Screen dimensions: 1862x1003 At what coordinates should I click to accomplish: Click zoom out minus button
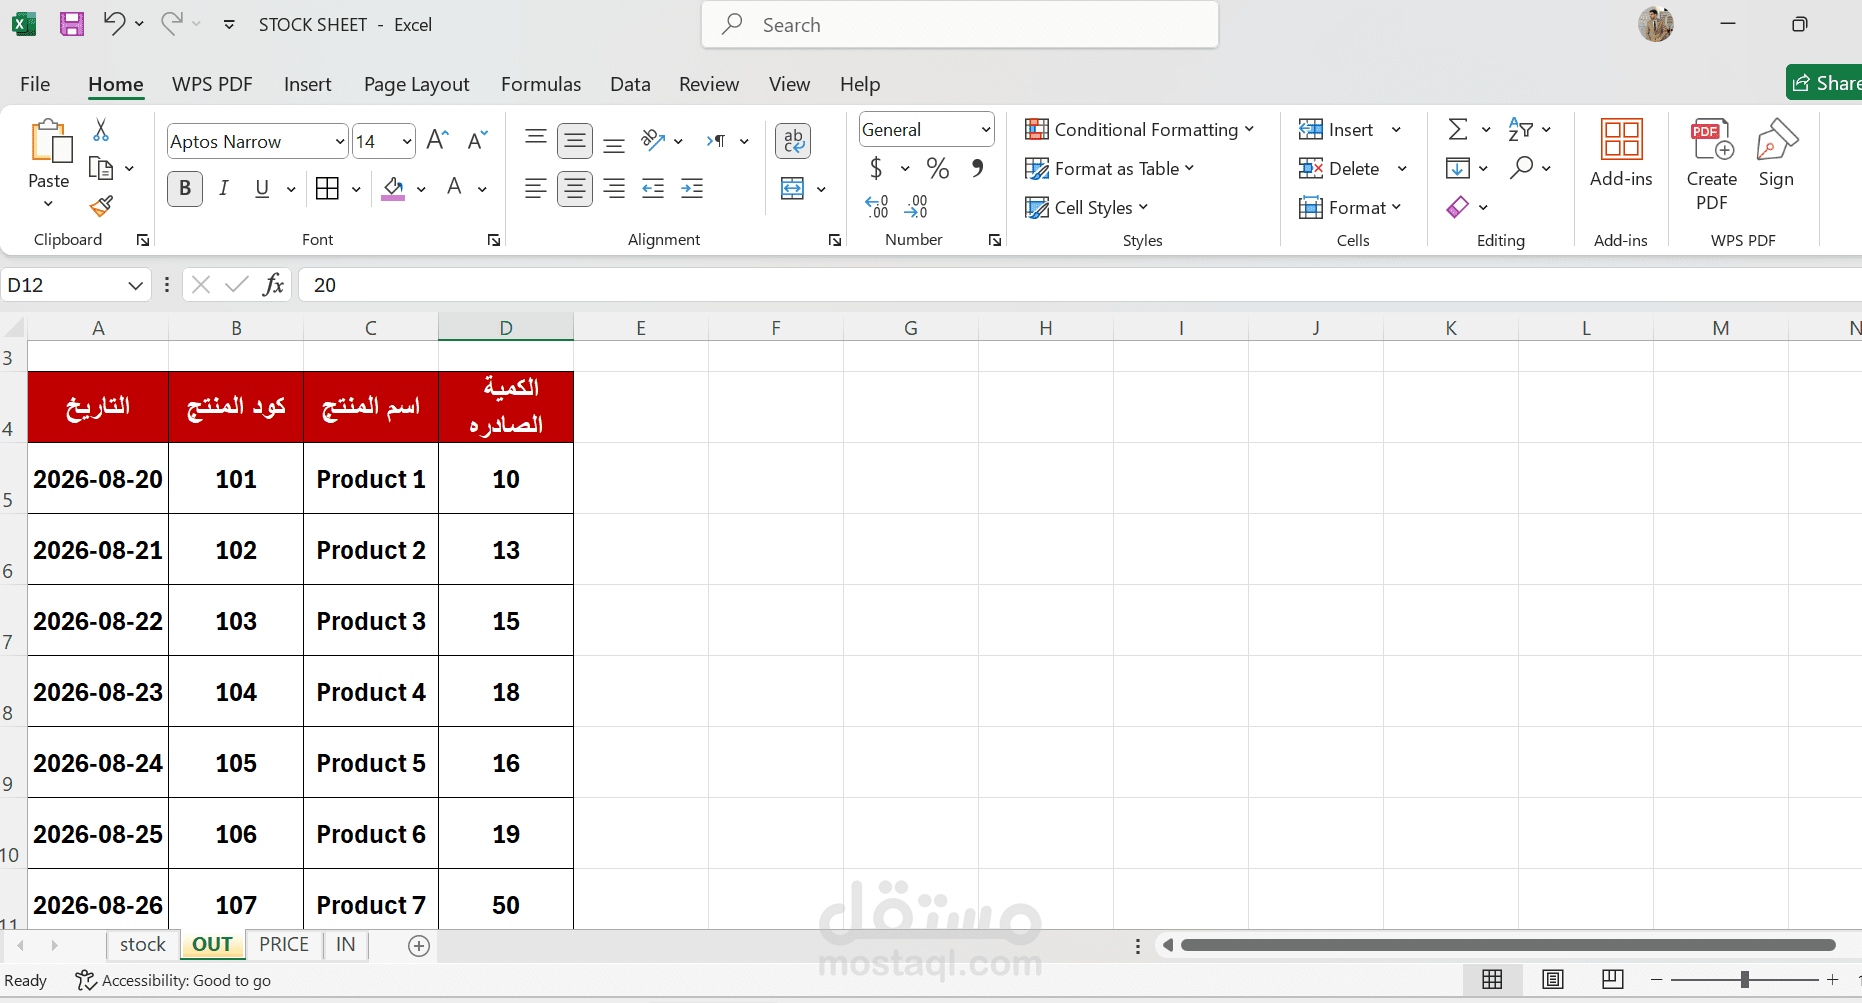[1657, 980]
